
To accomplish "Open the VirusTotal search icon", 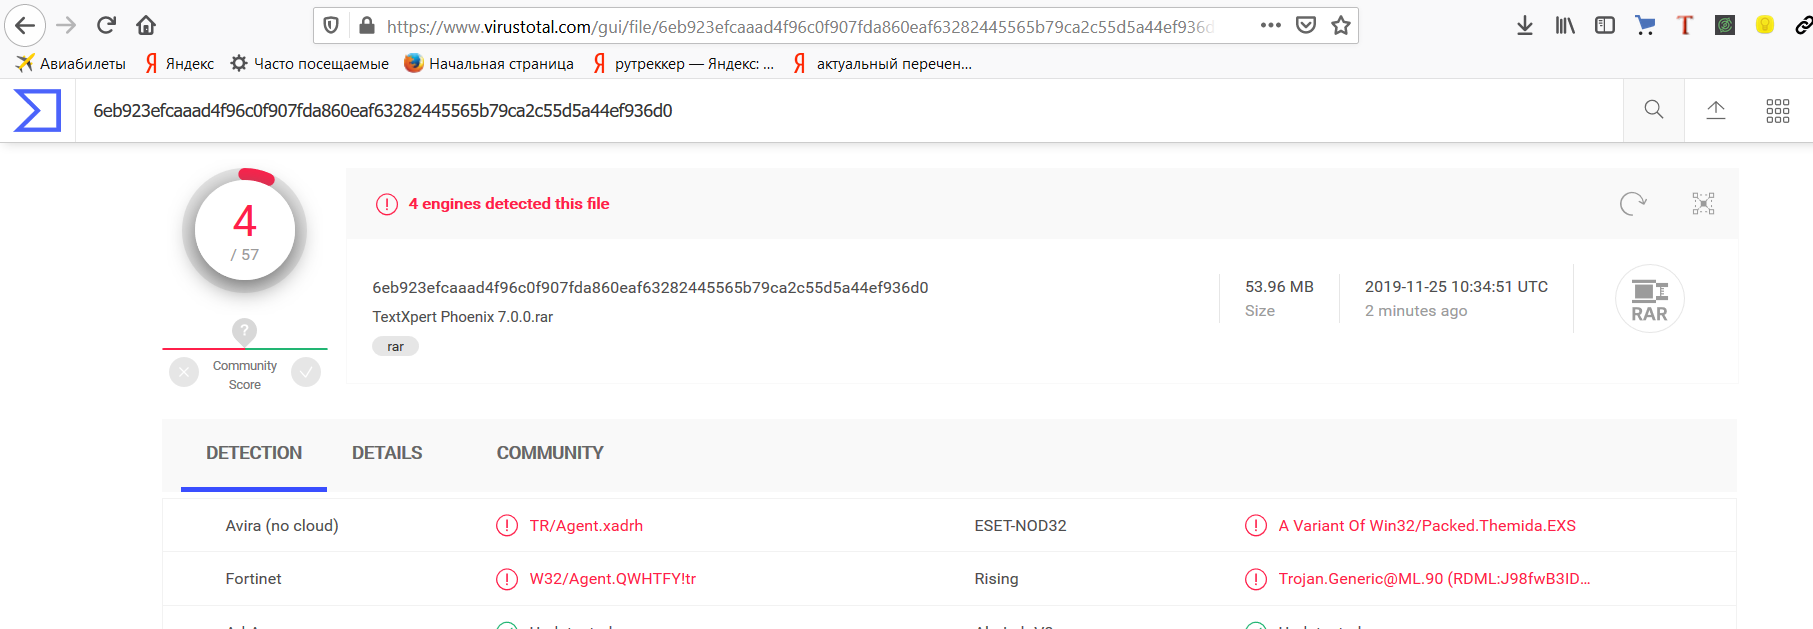I will pos(1654,110).
